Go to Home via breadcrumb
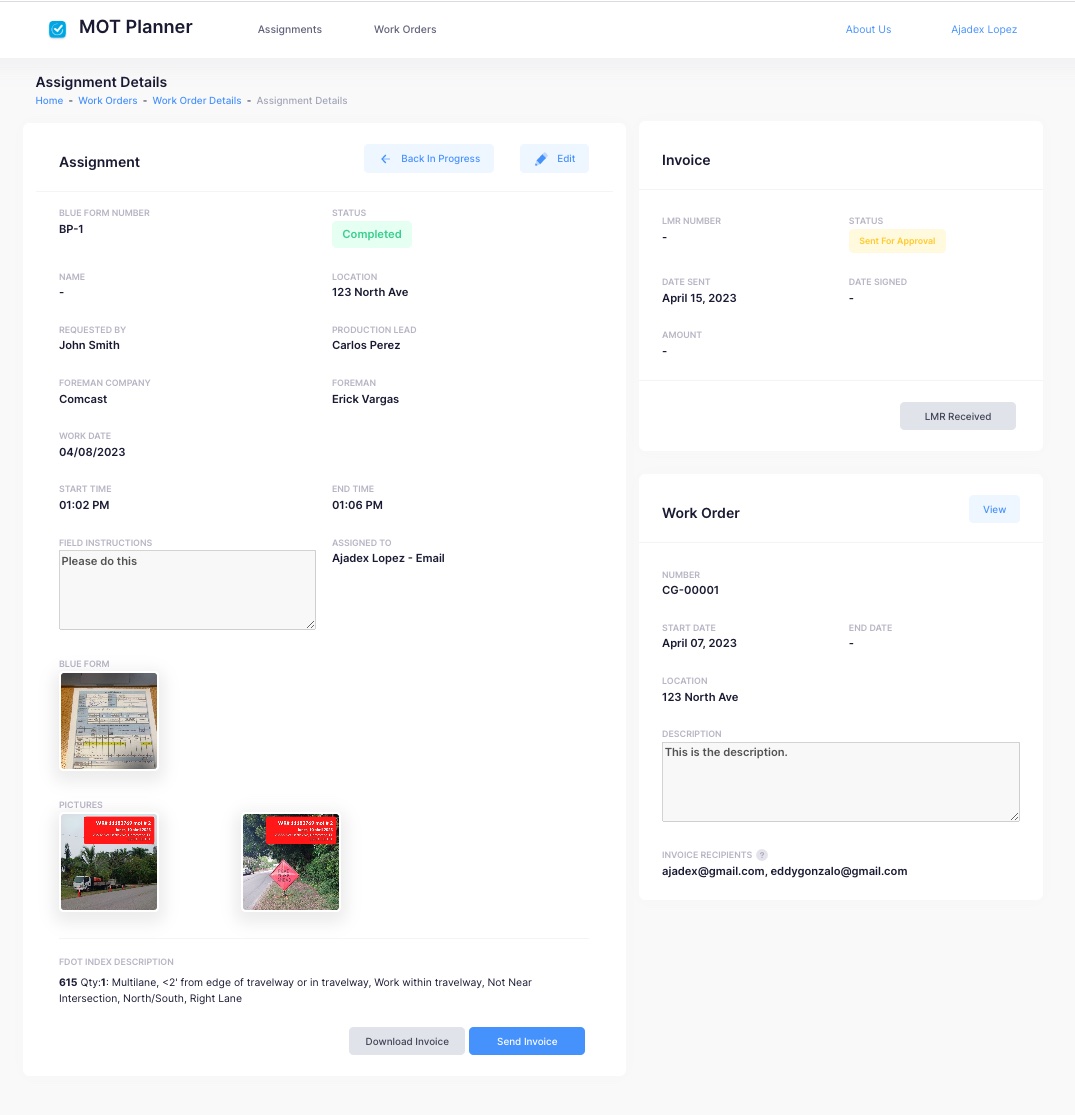The width and height of the screenshot is (1075, 1115). click(49, 101)
